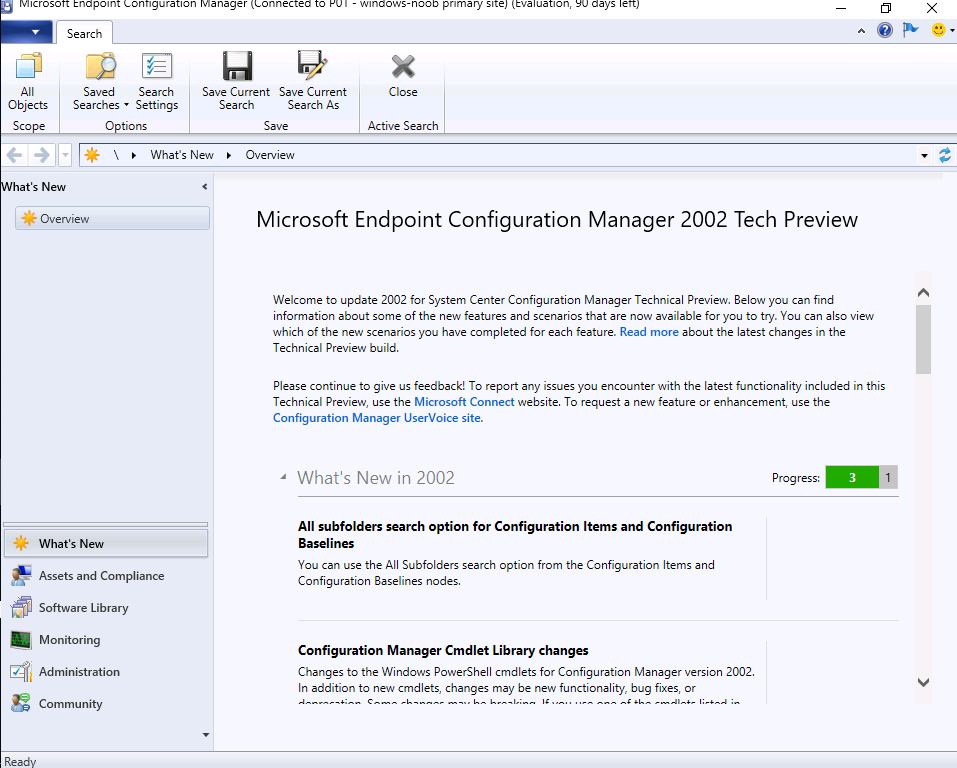Click the star root icon in address bar
The height and width of the screenshot is (768, 957).
pyautogui.click(x=92, y=155)
